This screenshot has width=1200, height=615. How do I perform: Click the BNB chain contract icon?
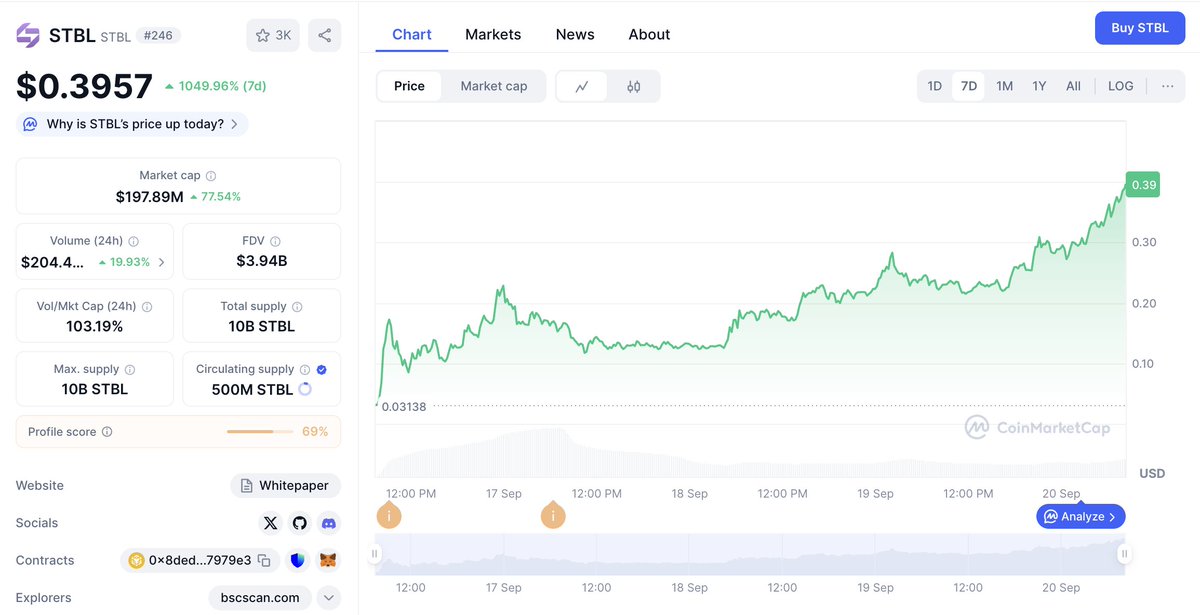(137, 560)
